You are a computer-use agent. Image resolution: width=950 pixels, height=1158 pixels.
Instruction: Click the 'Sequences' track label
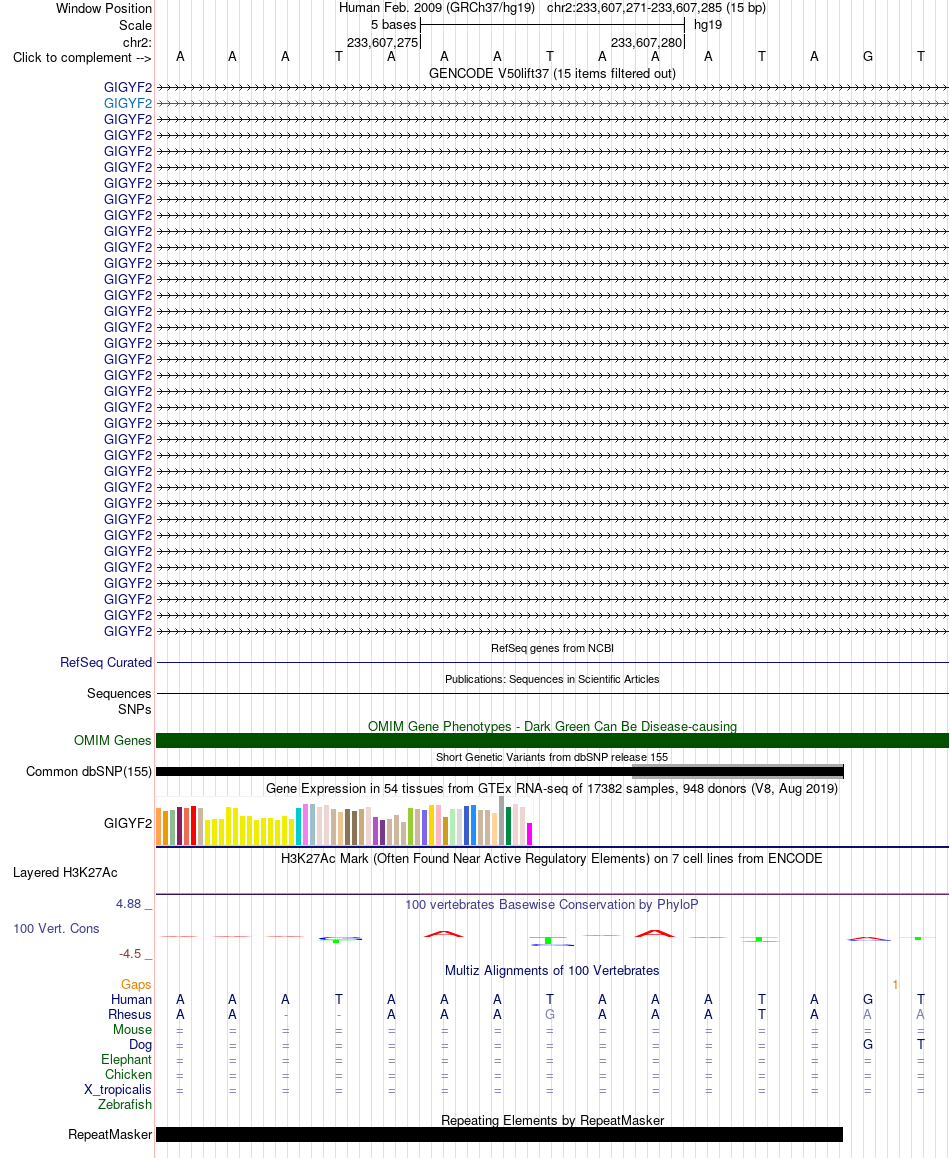pyautogui.click(x=119, y=693)
